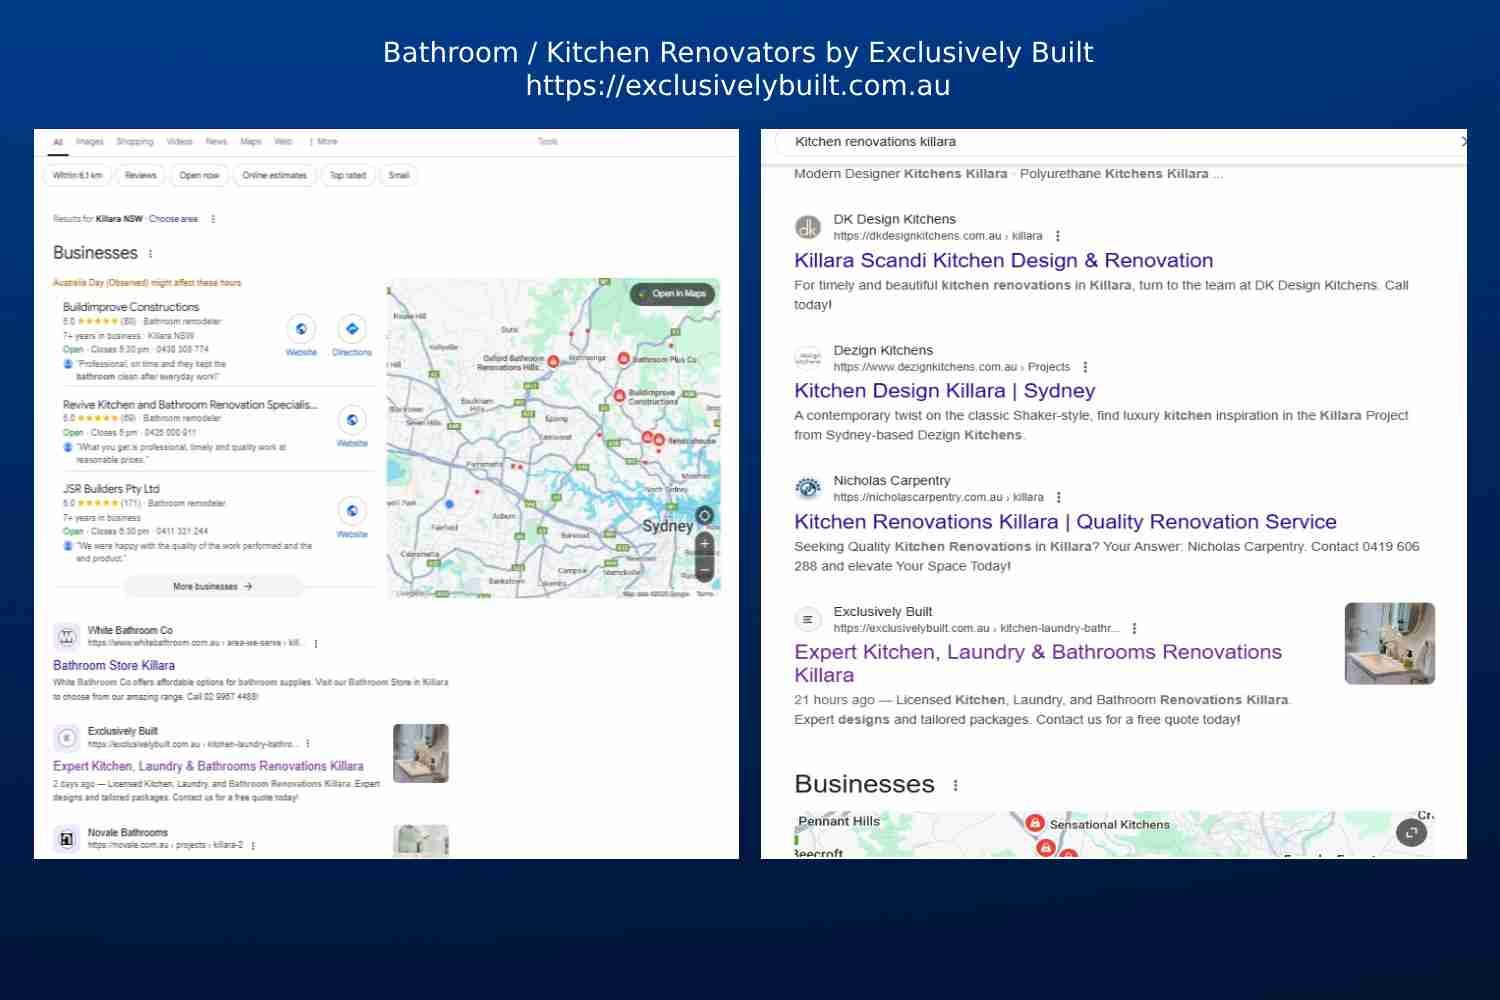The height and width of the screenshot is (1000, 1500).
Task: Click Oxford Bathroom Renovations Hills map pin
Action: coord(553,361)
